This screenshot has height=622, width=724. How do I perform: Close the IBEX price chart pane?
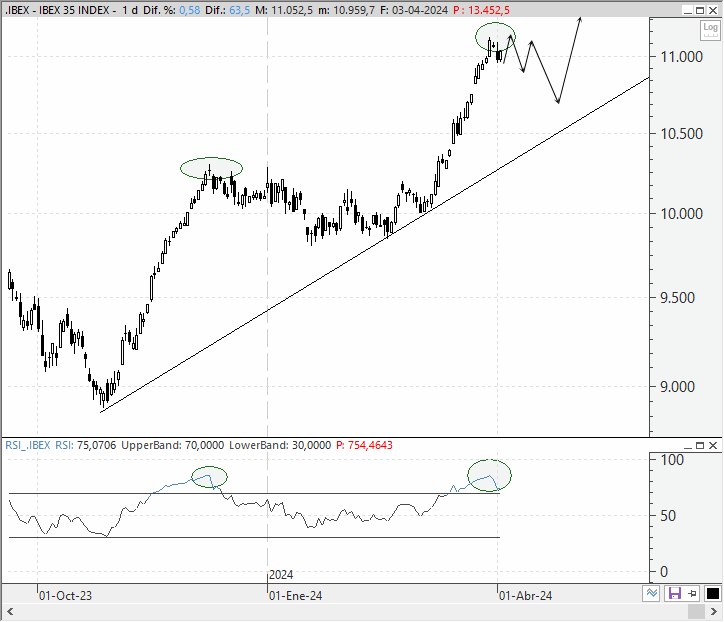(713, 10)
